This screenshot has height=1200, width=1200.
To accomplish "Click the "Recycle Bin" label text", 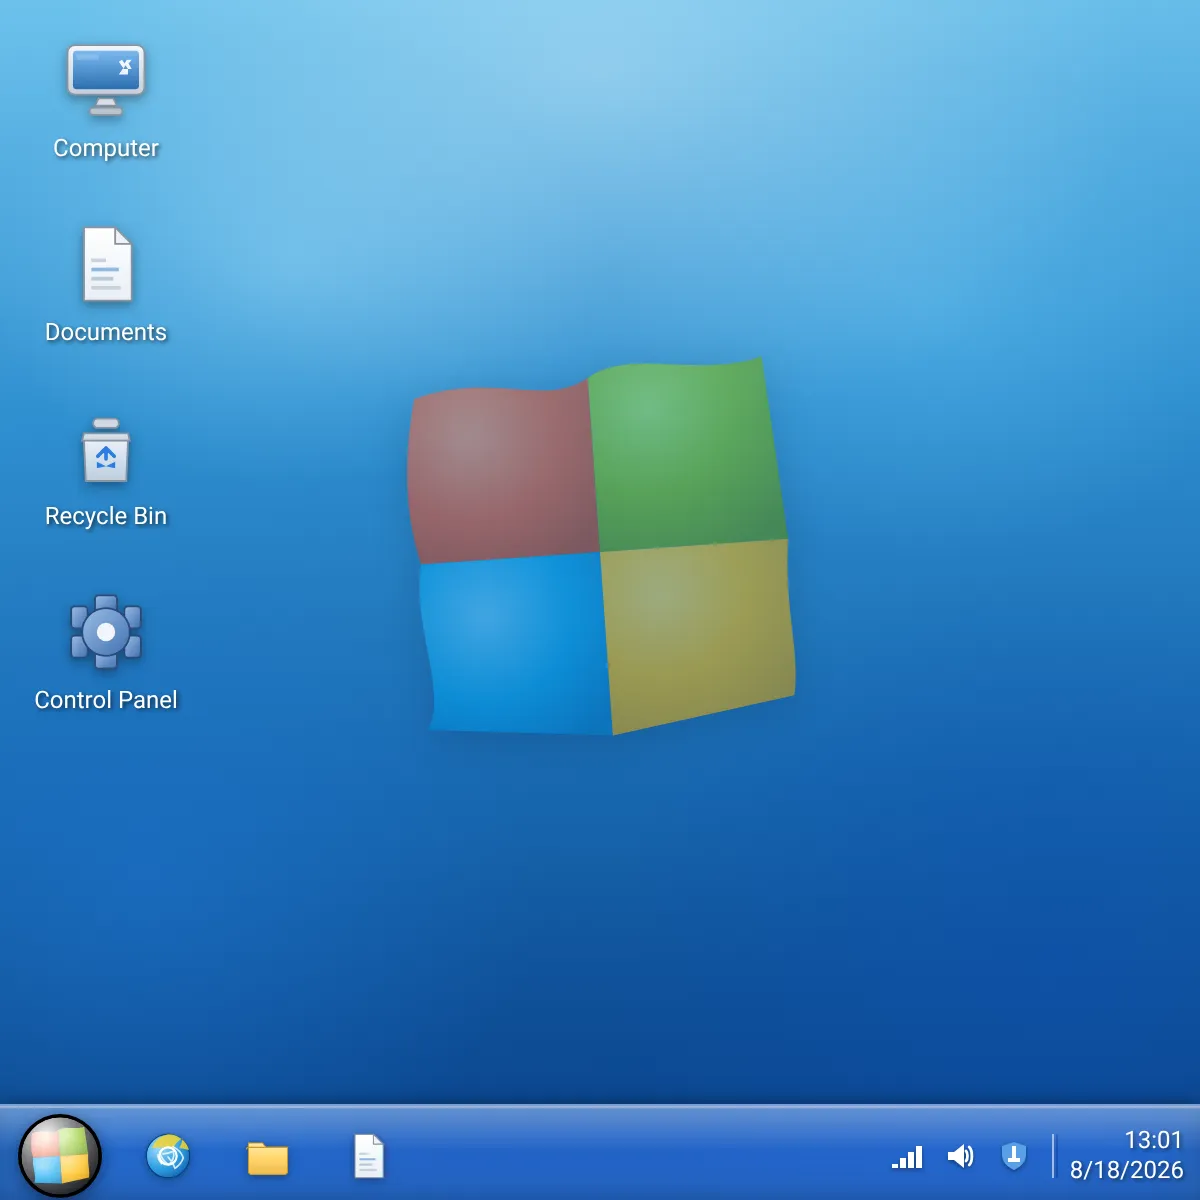I will pyautogui.click(x=106, y=516).
